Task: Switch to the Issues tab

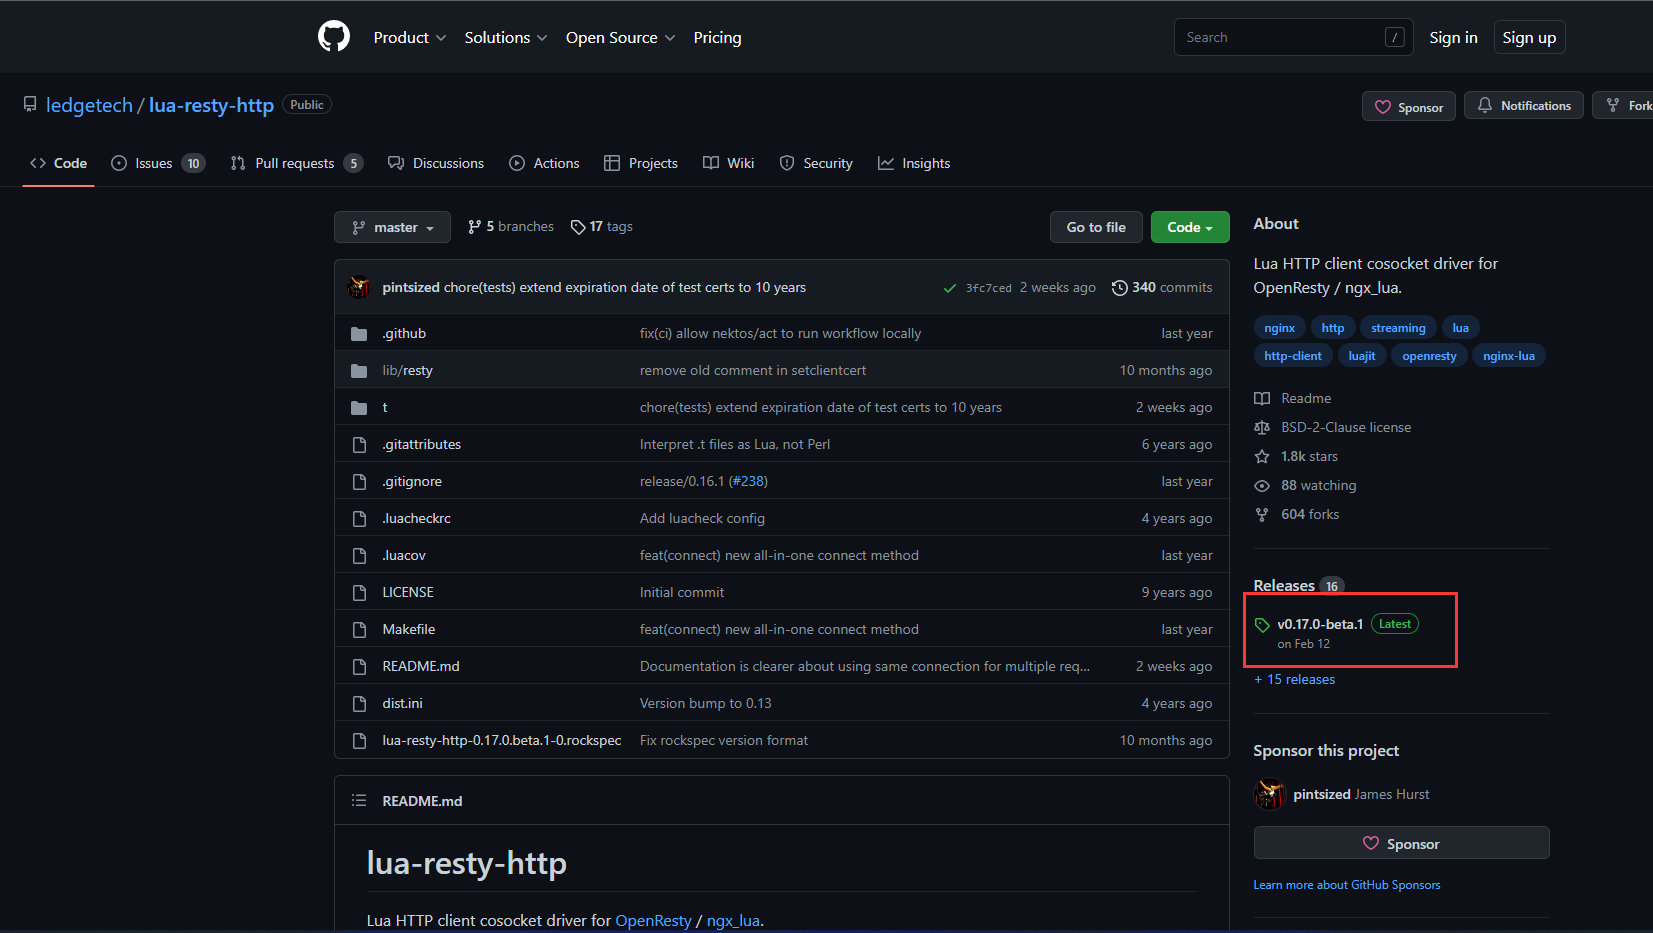Action: [157, 163]
